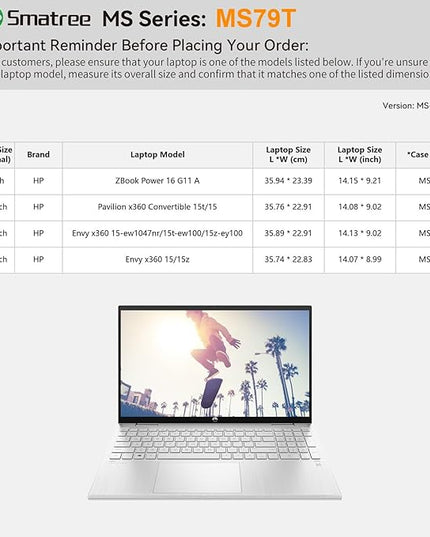Click the orange MS79T model title

click(255, 18)
